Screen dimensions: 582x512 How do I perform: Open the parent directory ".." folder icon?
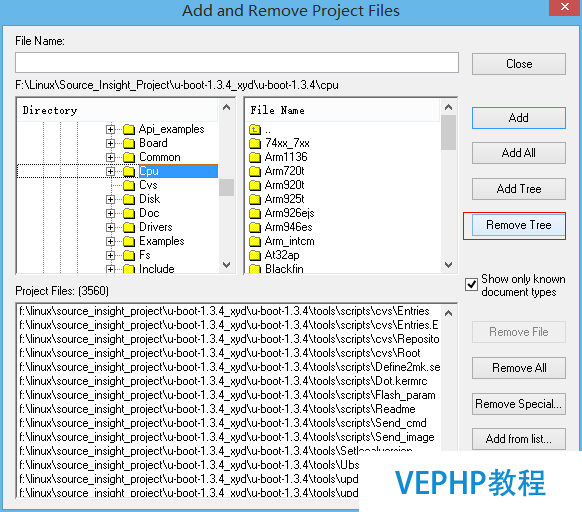click(255, 130)
